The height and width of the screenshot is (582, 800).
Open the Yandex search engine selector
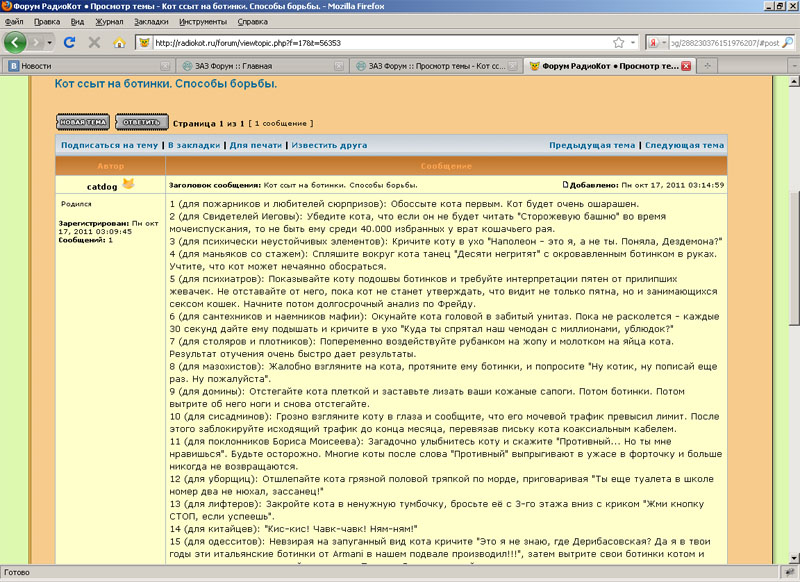[x=657, y=43]
